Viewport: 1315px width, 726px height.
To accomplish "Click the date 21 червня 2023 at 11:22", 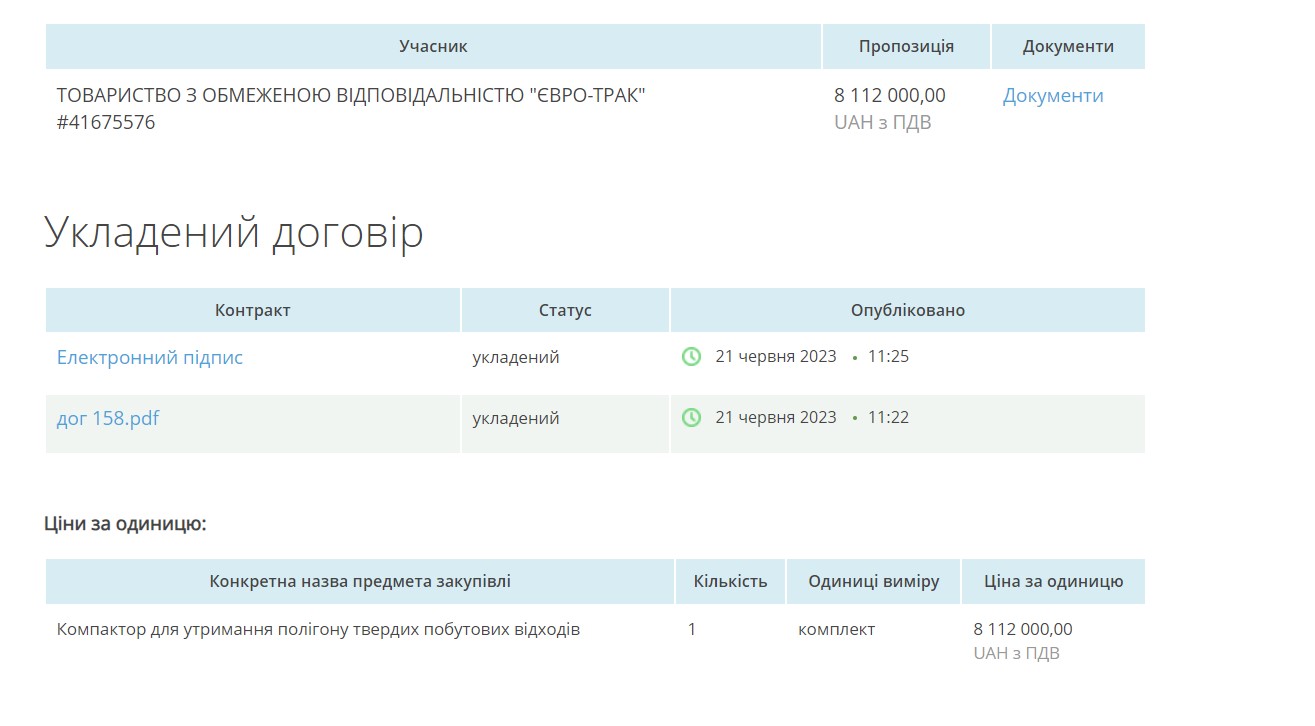I will pos(776,417).
